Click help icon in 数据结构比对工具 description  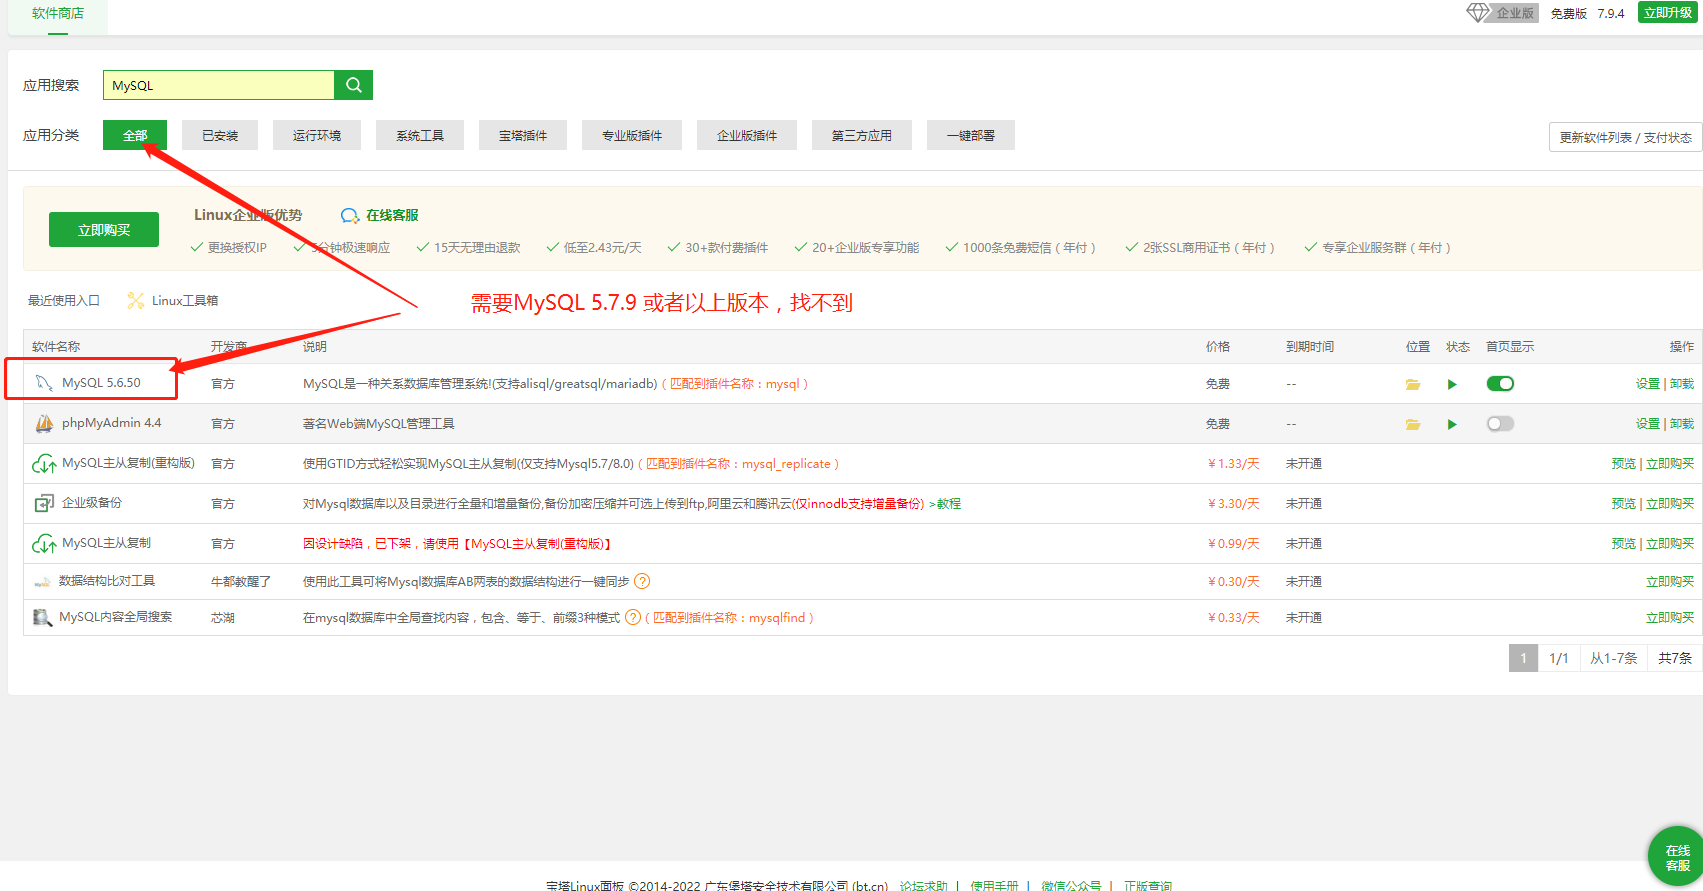click(642, 581)
